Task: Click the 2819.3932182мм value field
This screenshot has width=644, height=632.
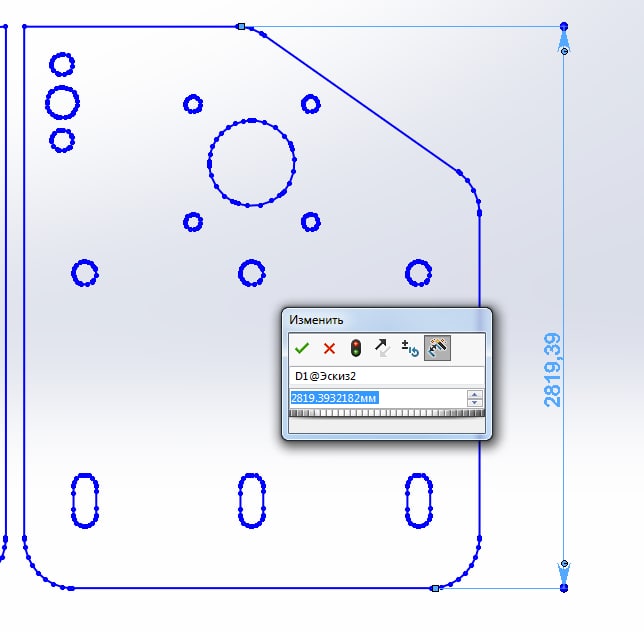Action: click(x=378, y=398)
